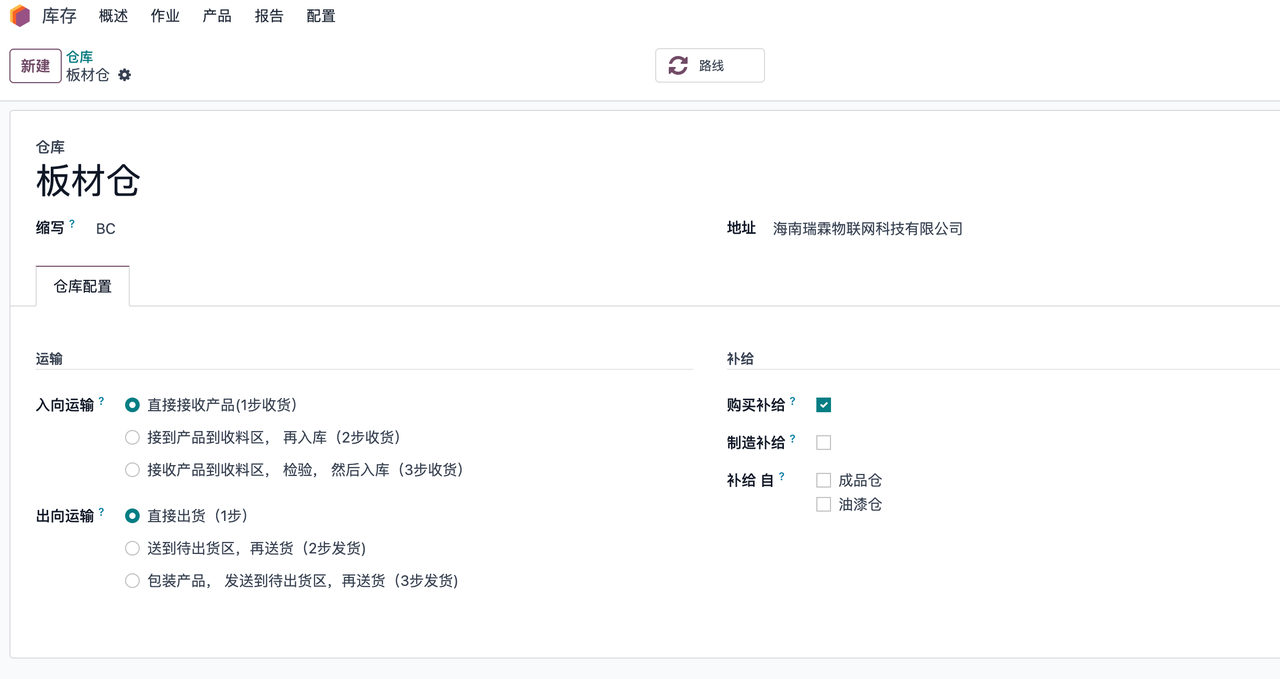The image size is (1280, 679).
Task: Select 3步发货 outbound radio option
Action: 132,580
